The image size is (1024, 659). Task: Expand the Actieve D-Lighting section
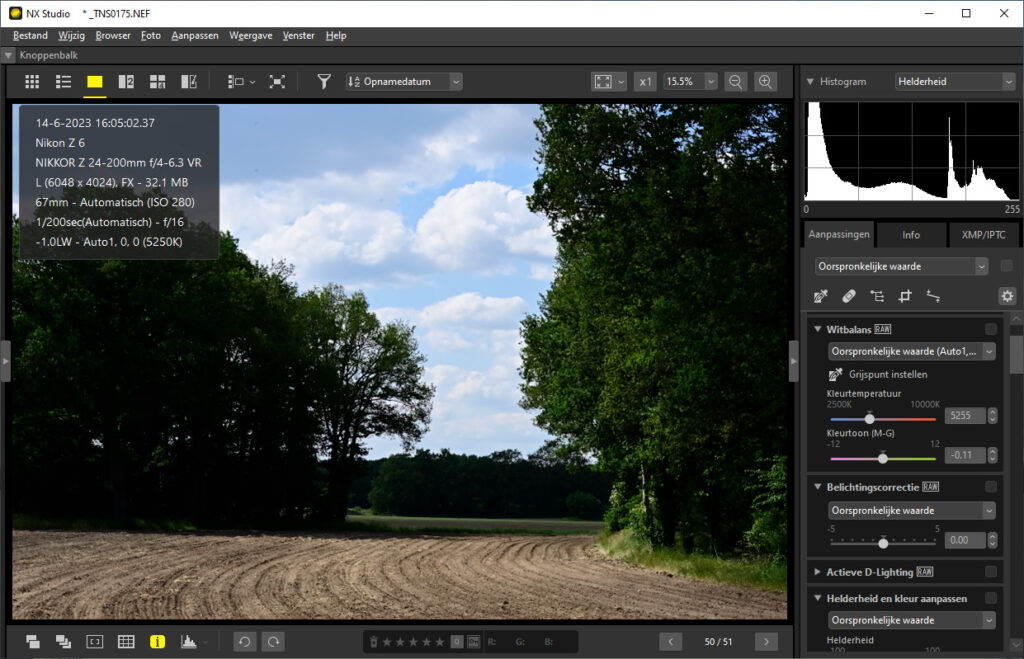pyautogui.click(x=817, y=572)
